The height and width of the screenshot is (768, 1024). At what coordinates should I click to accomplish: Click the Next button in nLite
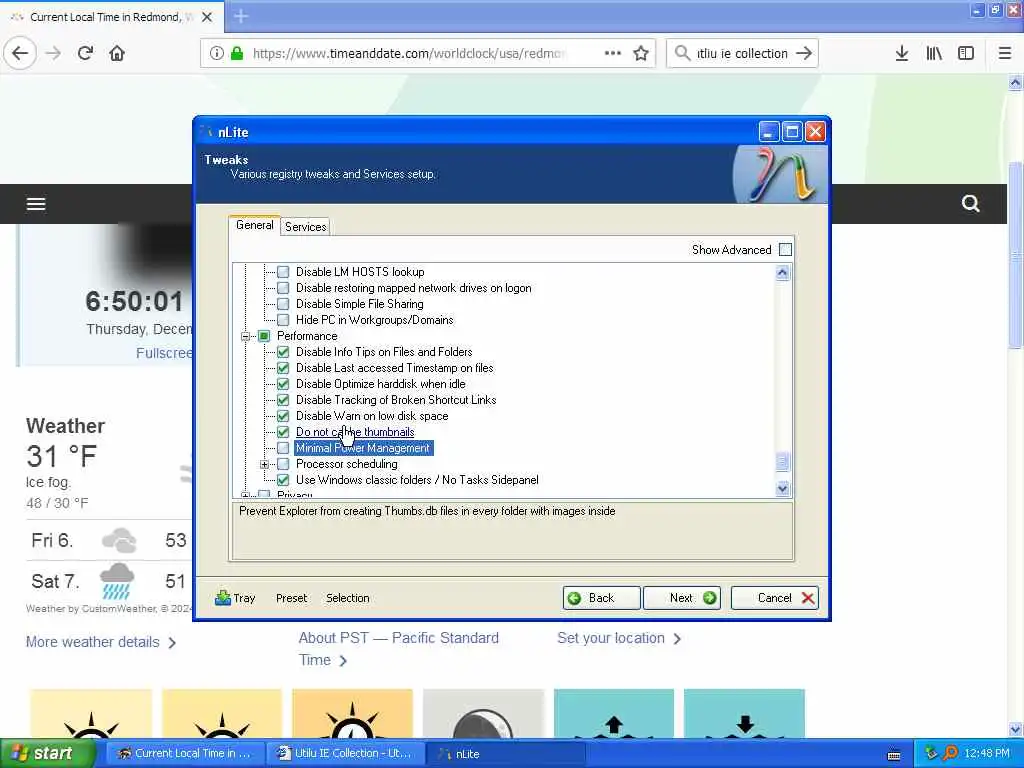682,598
